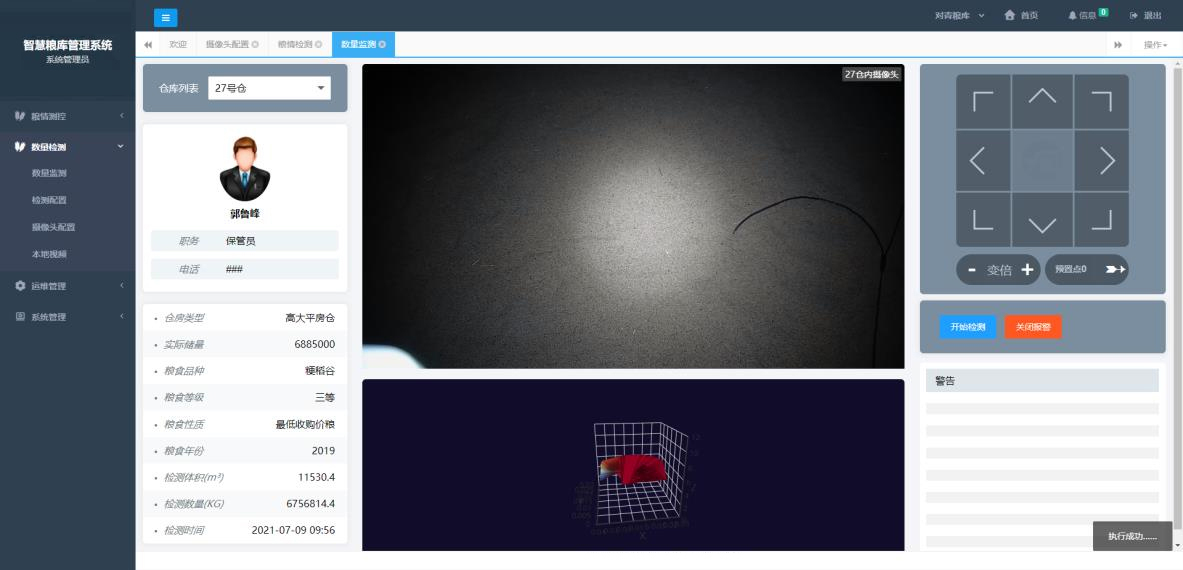Pan camera right with the right arrow
1183x570 pixels.
pos(1106,160)
